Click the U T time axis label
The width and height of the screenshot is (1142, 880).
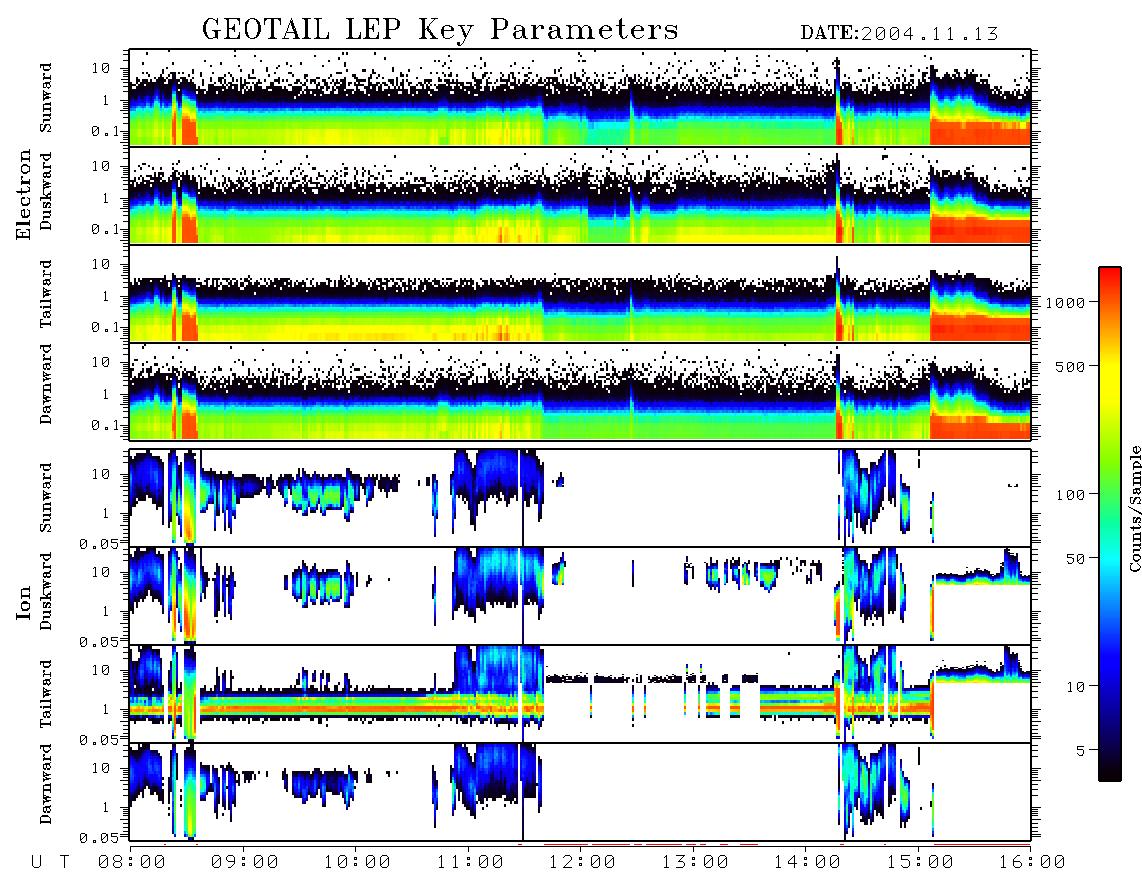tap(50, 862)
